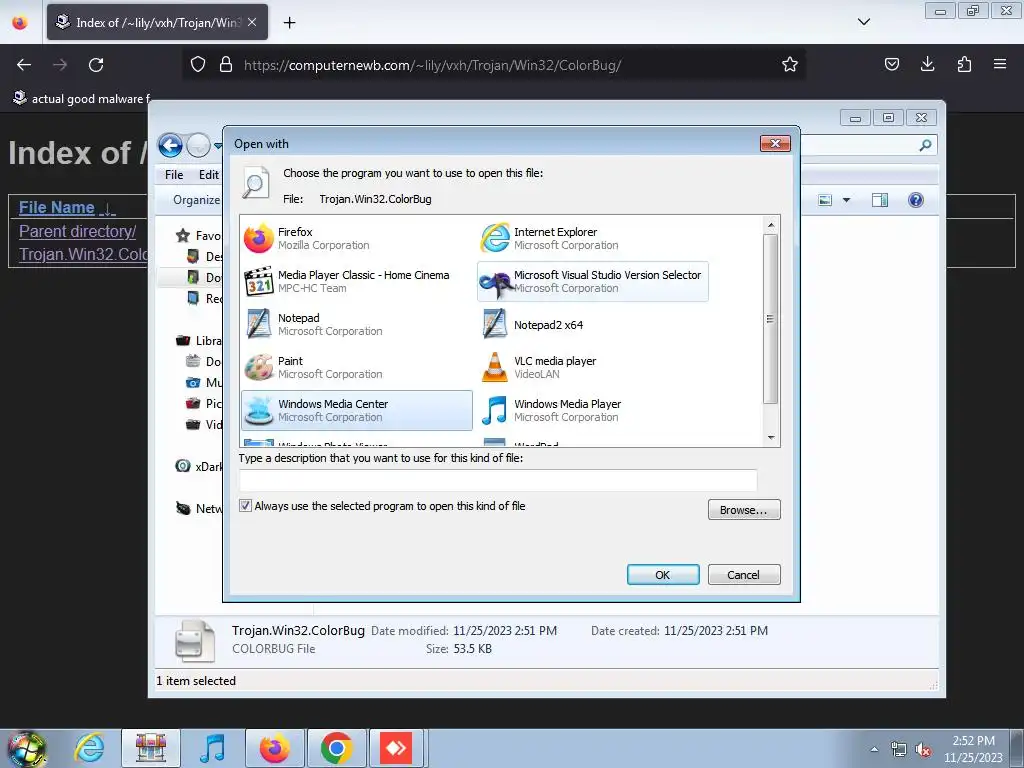
Task: Open Explorer's change view dropdown arrow
Action: (846, 200)
